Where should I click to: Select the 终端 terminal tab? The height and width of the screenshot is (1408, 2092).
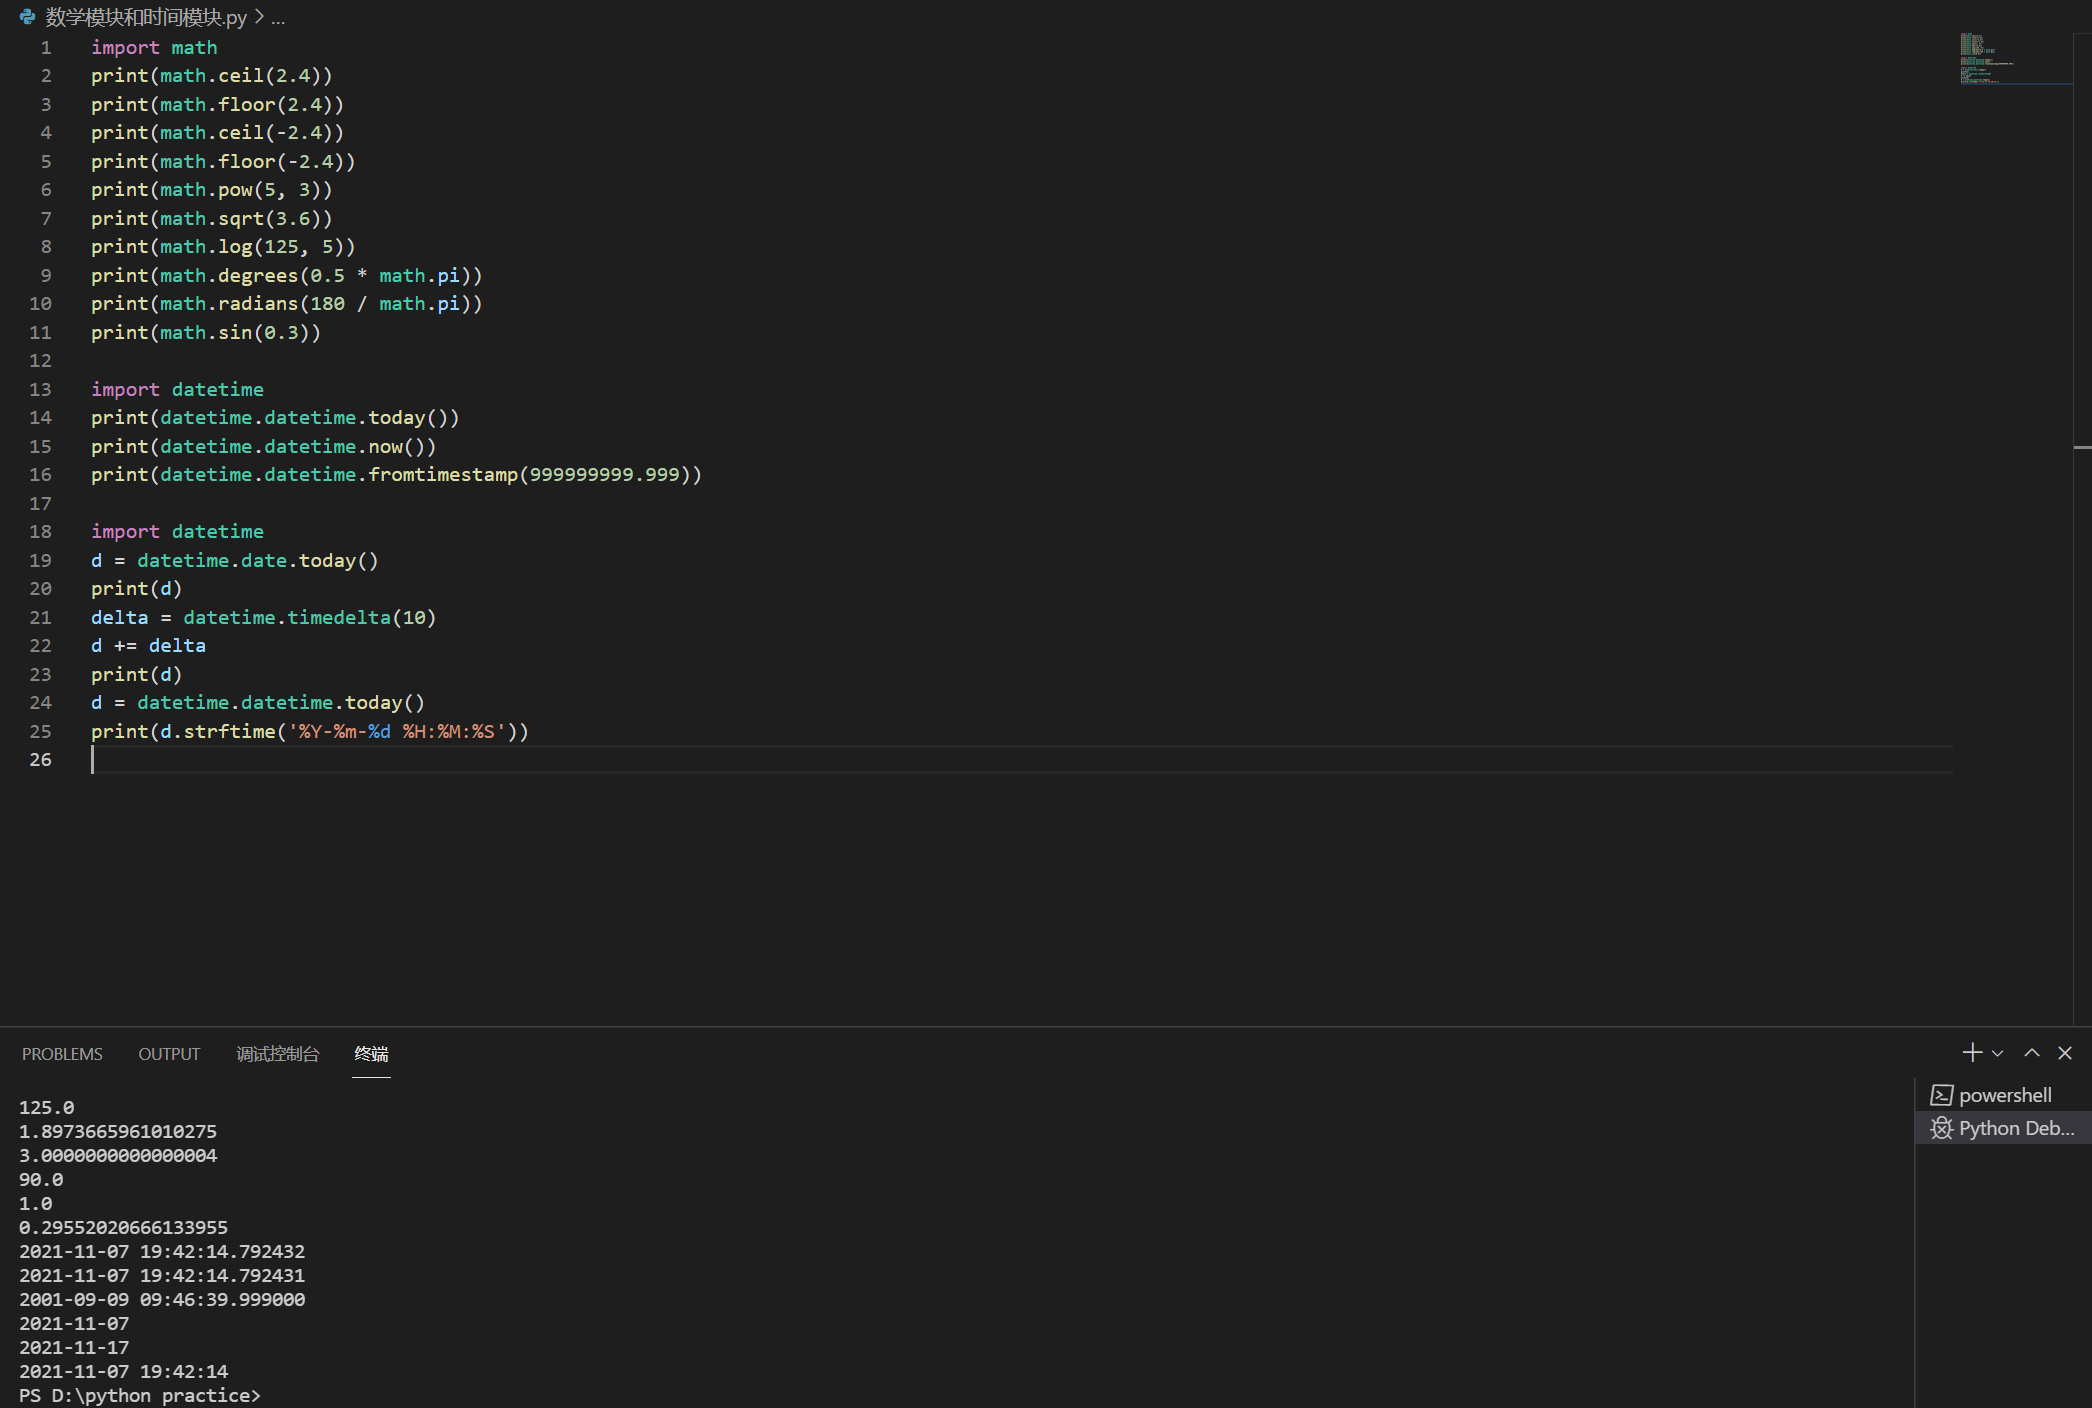pyautogui.click(x=371, y=1054)
